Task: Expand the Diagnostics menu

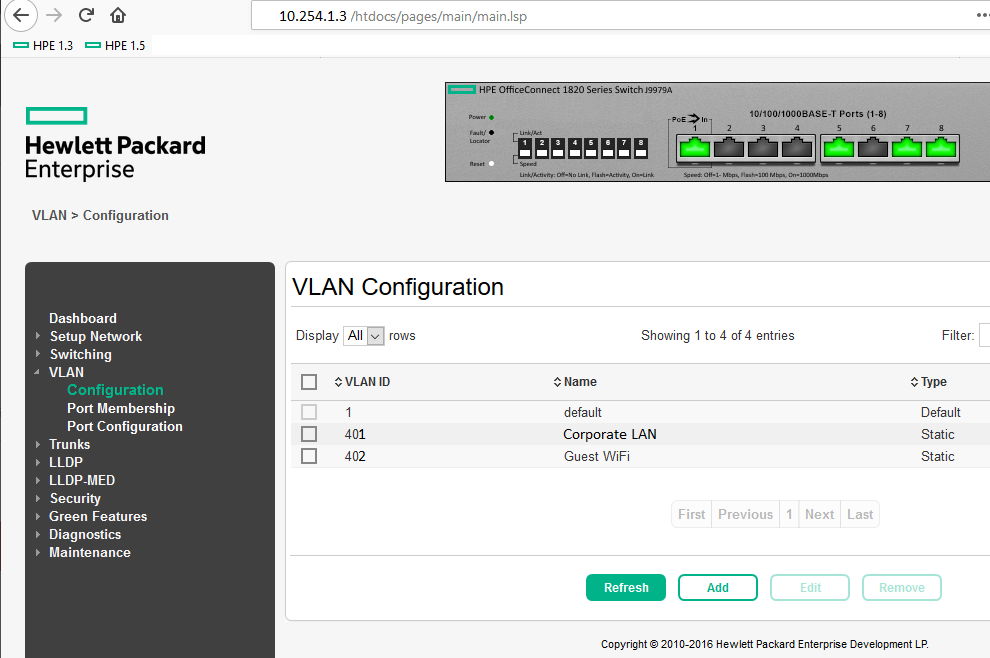Action: [38, 534]
